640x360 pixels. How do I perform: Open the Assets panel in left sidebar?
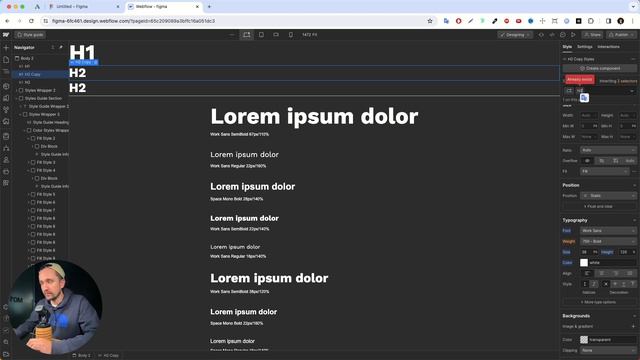point(6,121)
